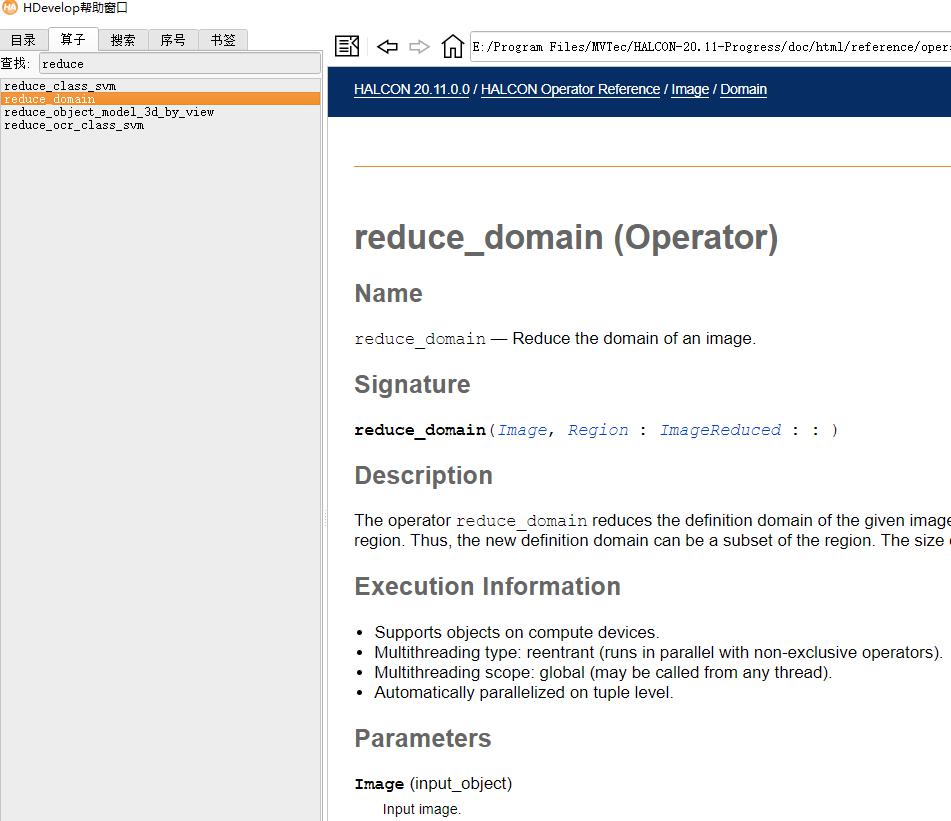This screenshot has height=821, width=951.
Task: Go back to previous help page
Action: tap(387, 46)
